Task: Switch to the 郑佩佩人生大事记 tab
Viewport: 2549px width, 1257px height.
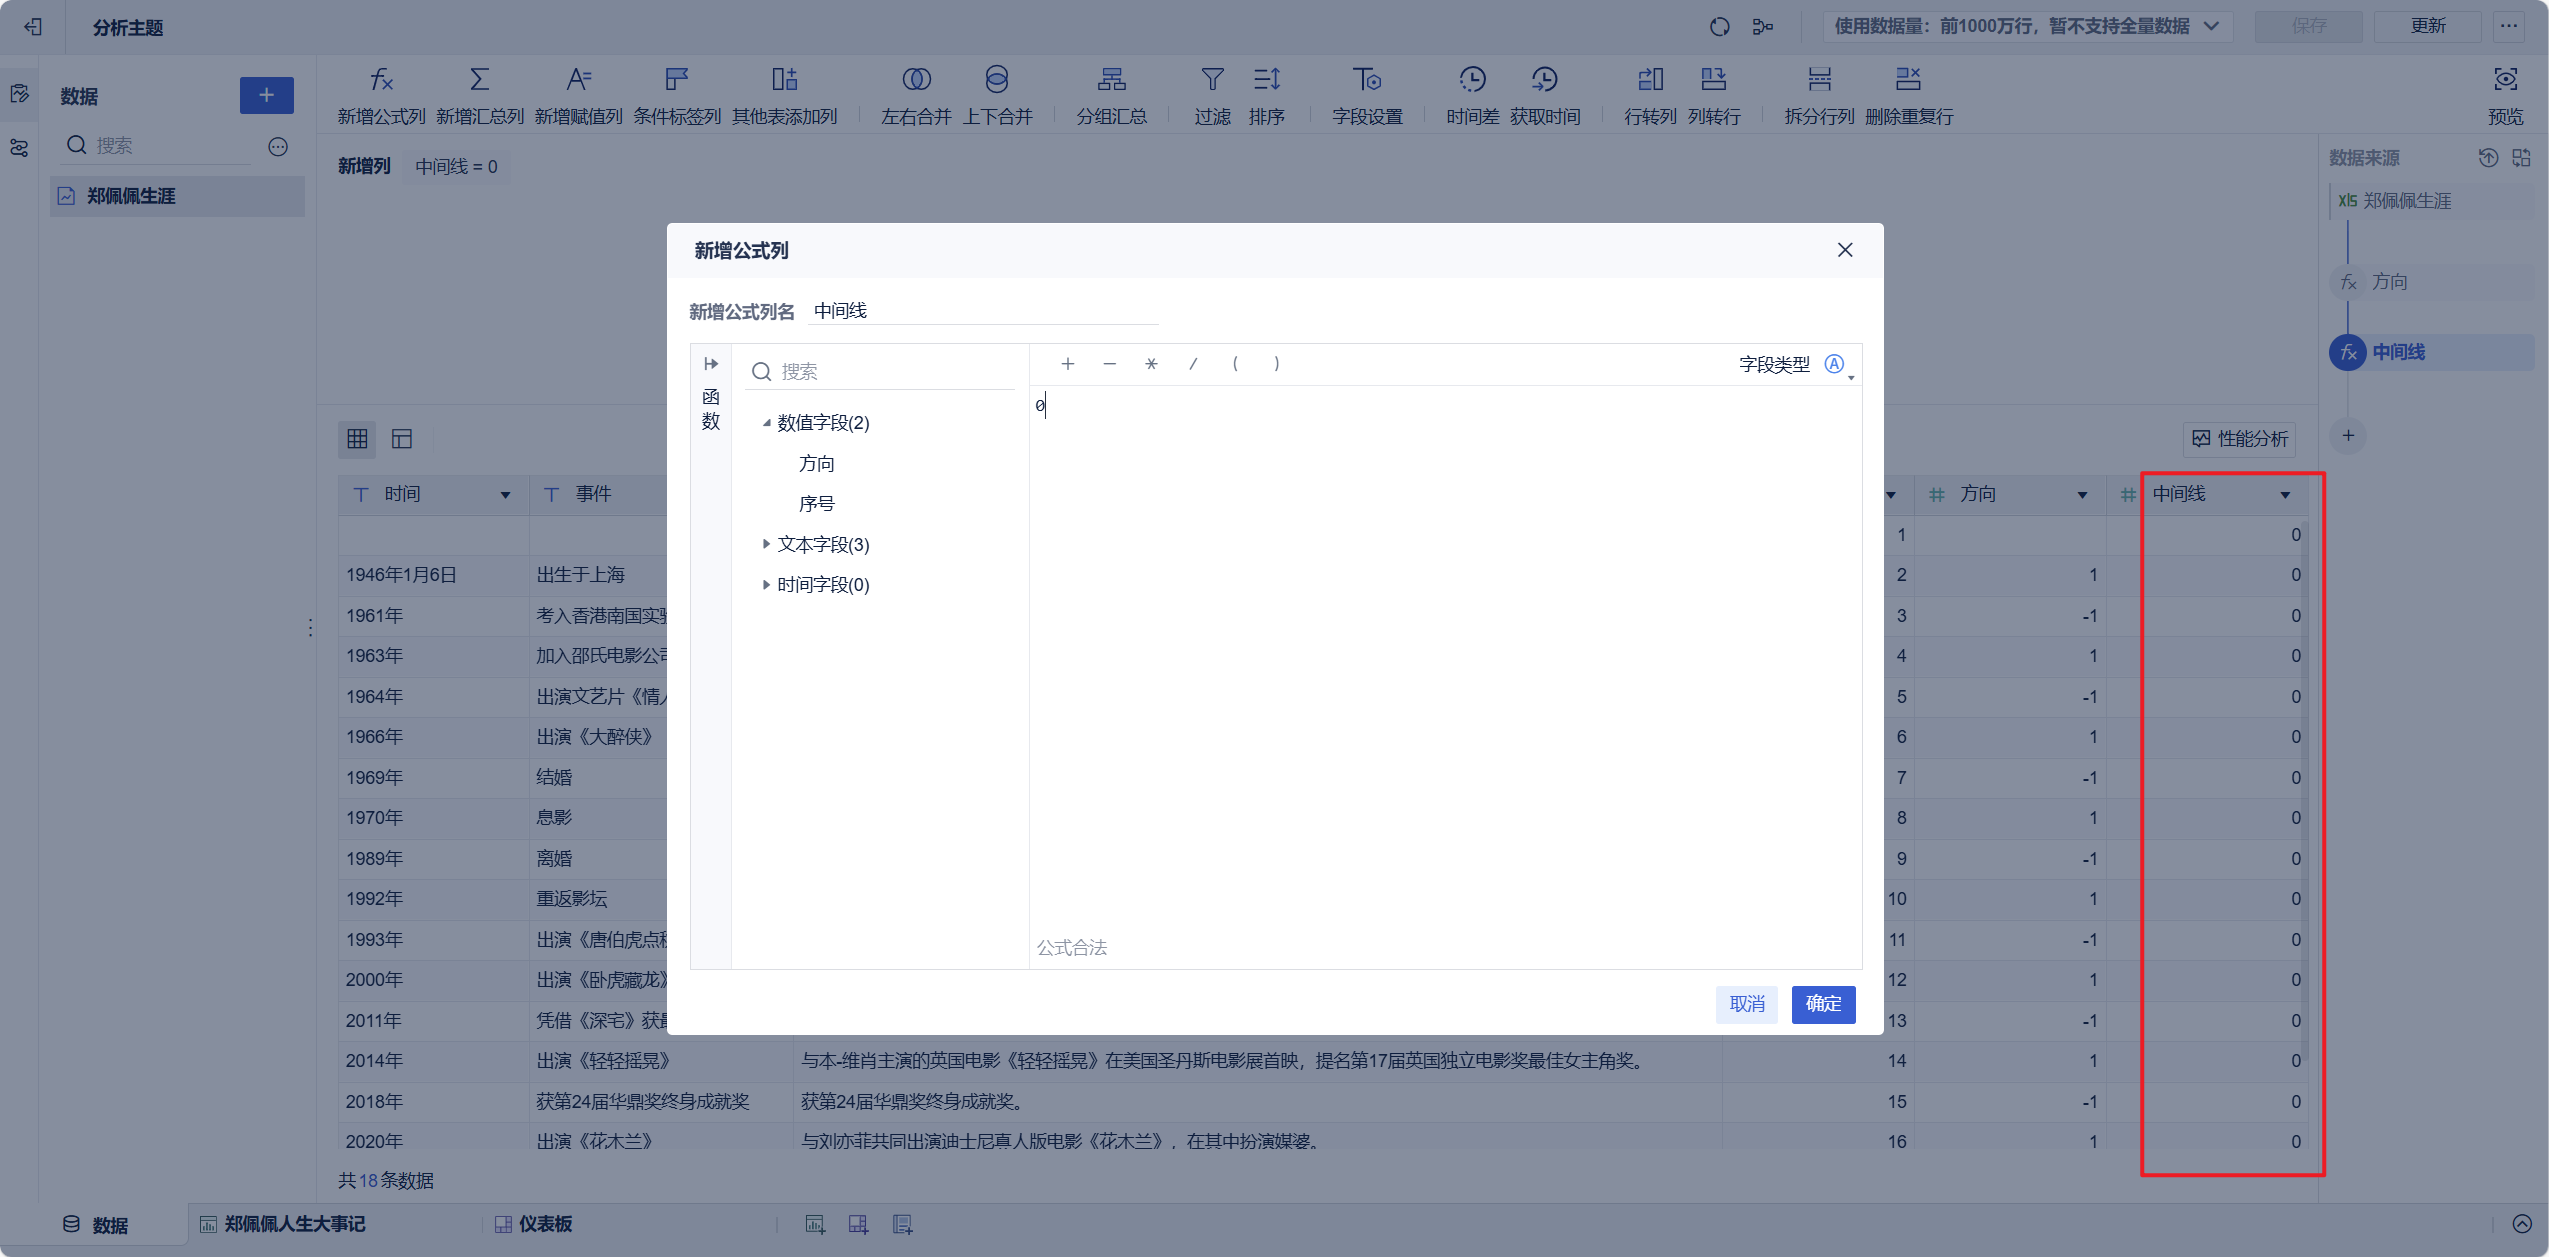Action: coord(283,1225)
